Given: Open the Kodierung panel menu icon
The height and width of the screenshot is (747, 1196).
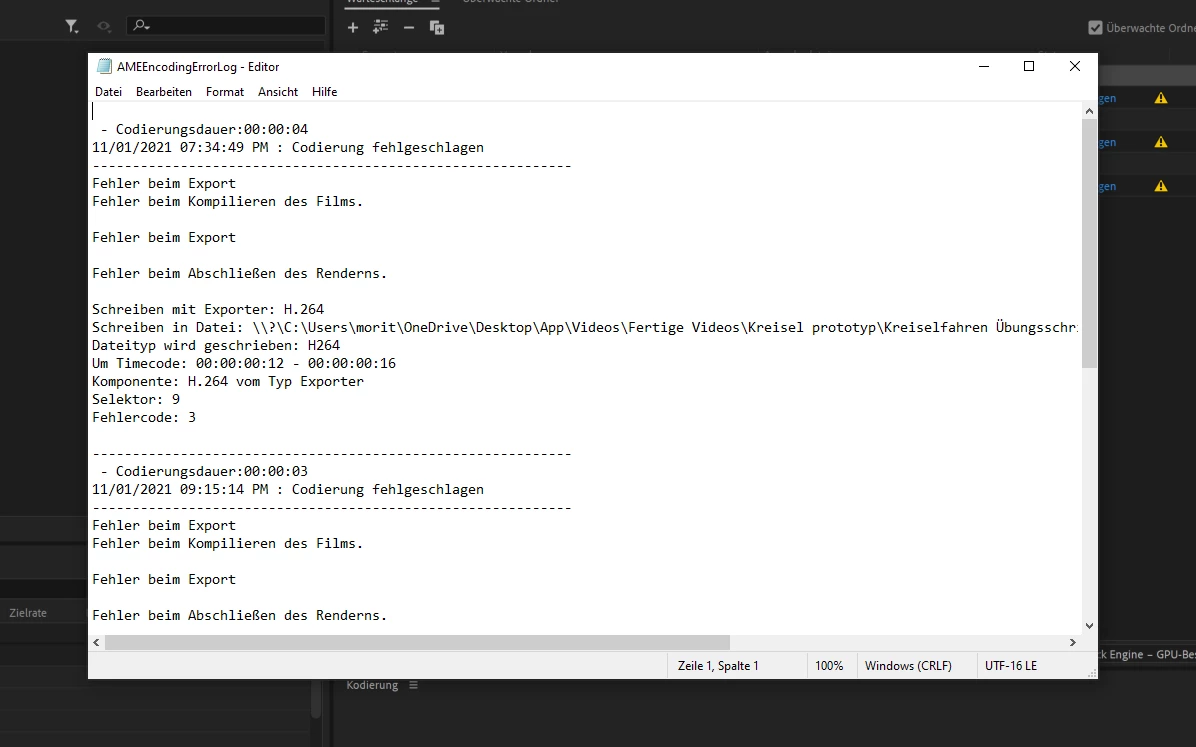Looking at the screenshot, I should coord(413,685).
